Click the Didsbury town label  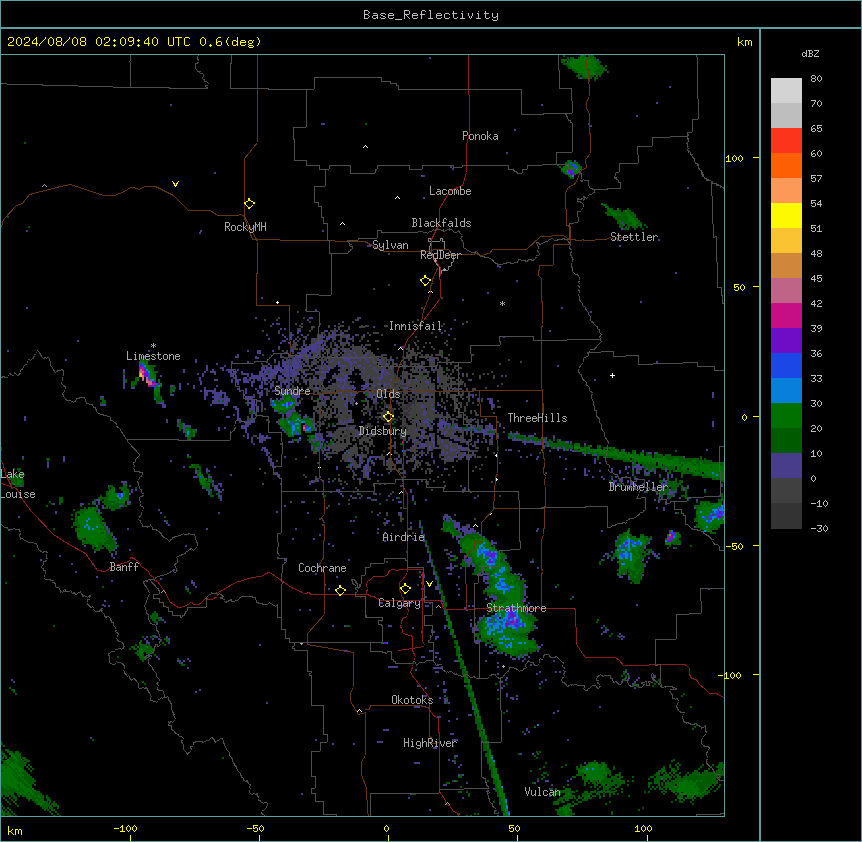tap(383, 431)
